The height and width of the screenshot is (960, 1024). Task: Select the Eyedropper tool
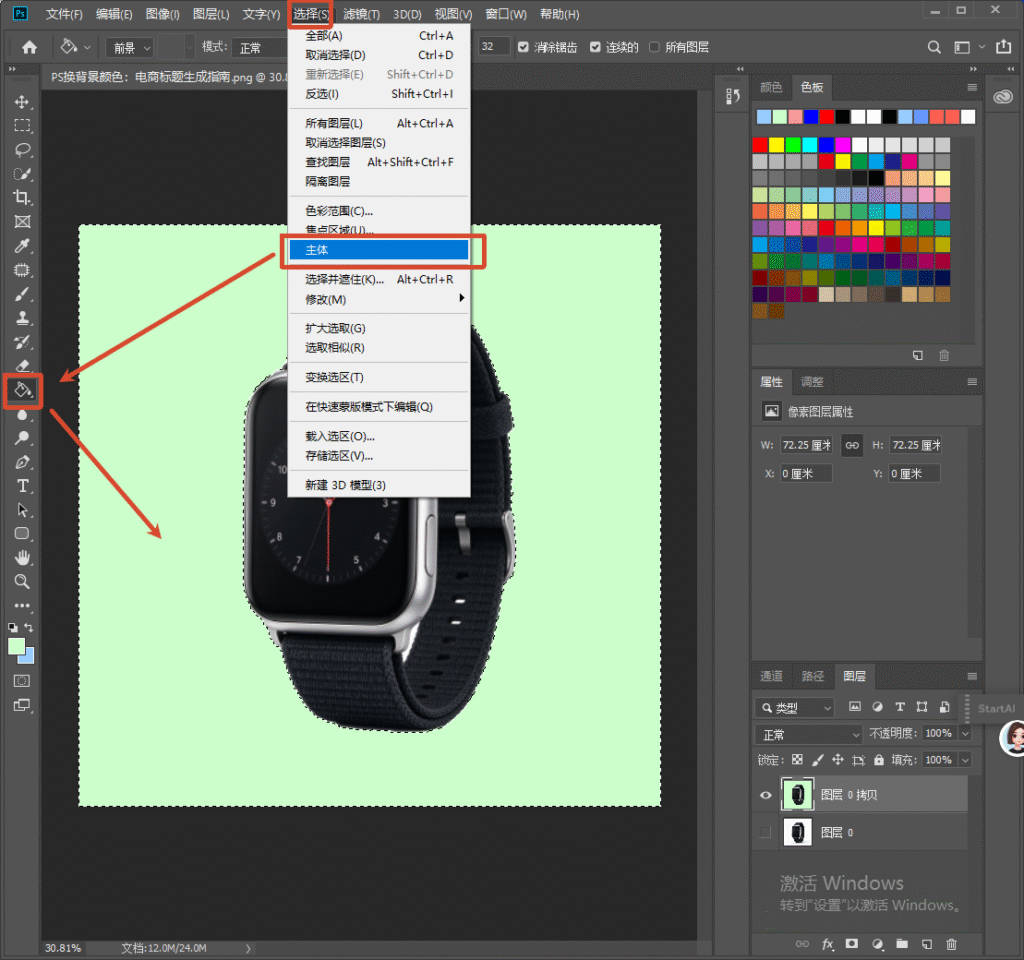pyautogui.click(x=22, y=246)
